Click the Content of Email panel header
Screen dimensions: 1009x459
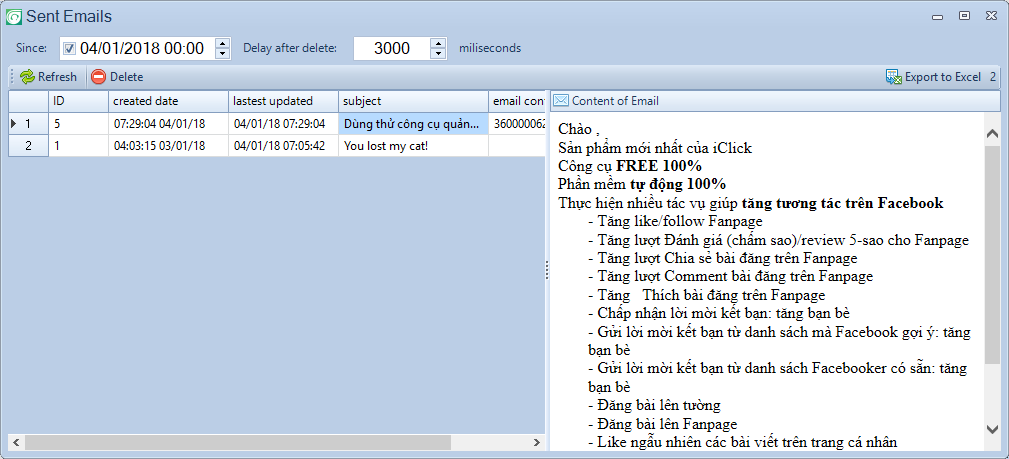click(x=775, y=101)
